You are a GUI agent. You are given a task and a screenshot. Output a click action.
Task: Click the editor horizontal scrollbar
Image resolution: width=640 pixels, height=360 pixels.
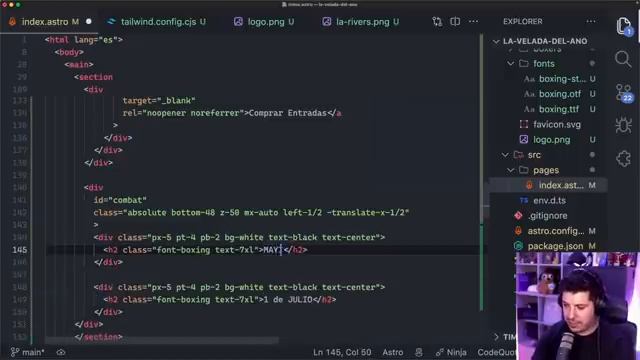coord(162,340)
